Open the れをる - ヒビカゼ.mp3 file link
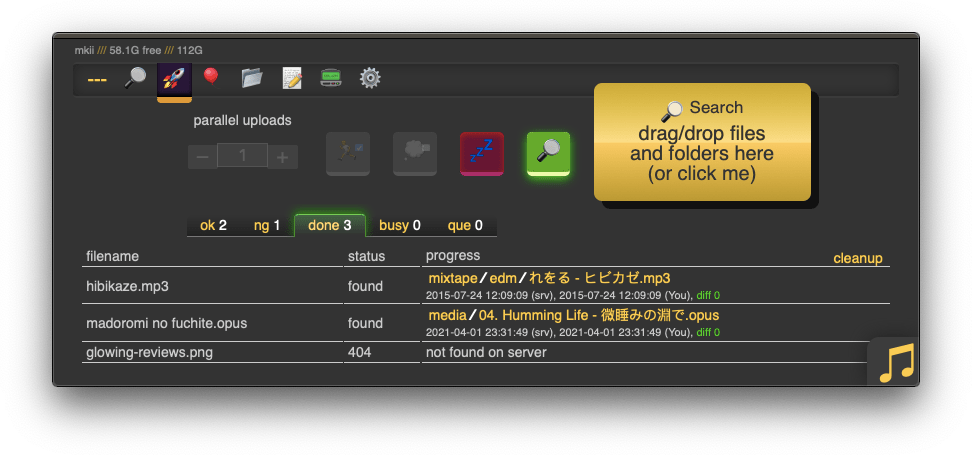The image size is (972, 455). 599,278
